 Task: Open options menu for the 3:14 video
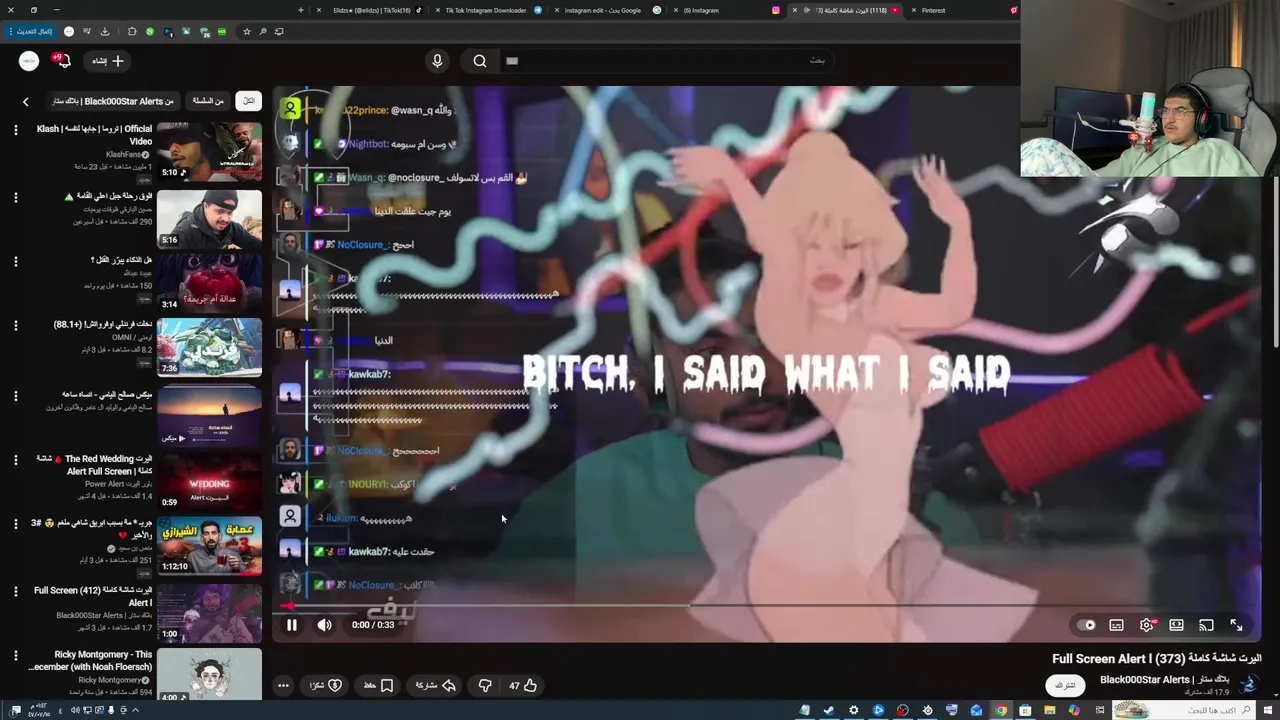coord(16,262)
